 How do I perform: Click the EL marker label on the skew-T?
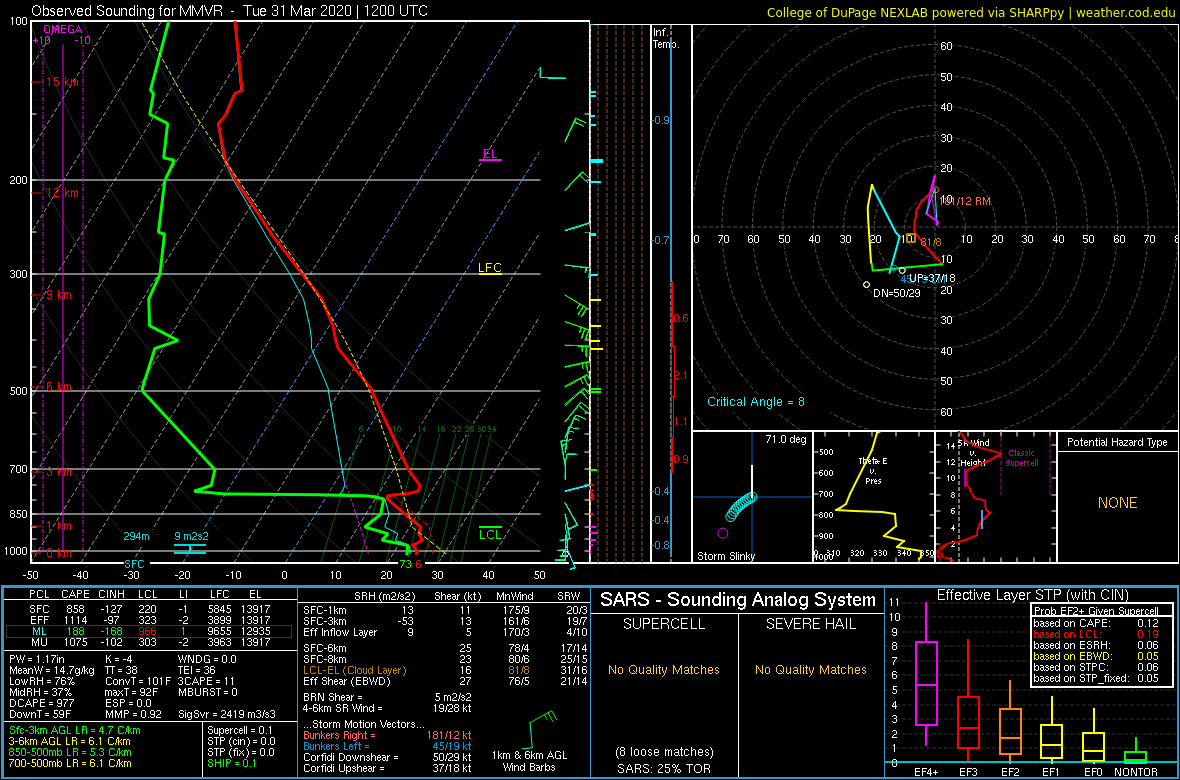click(x=490, y=154)
